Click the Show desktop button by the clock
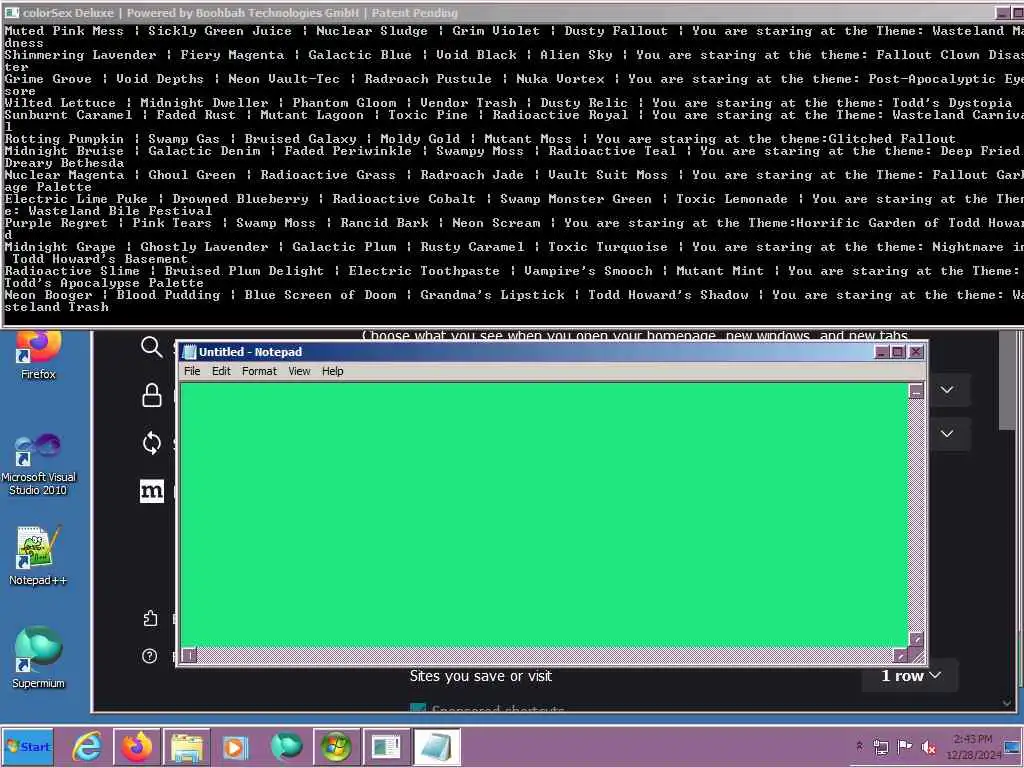Screen dimensions: 1024x768 [1014, 746]
